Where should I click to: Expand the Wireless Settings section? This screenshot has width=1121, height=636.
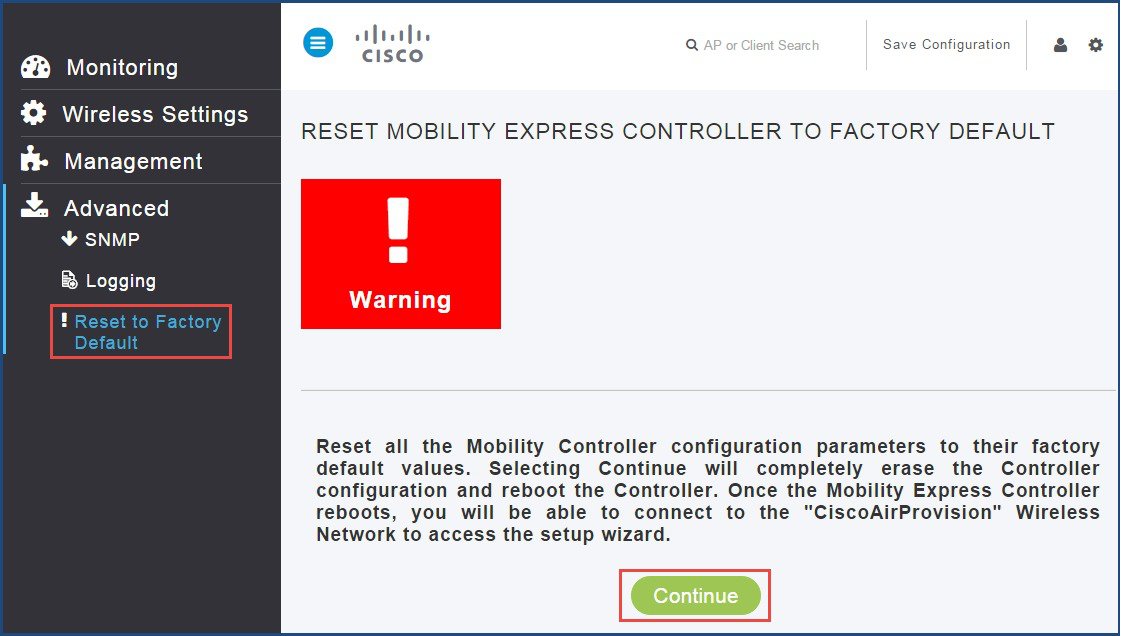[x=155, y=114]
